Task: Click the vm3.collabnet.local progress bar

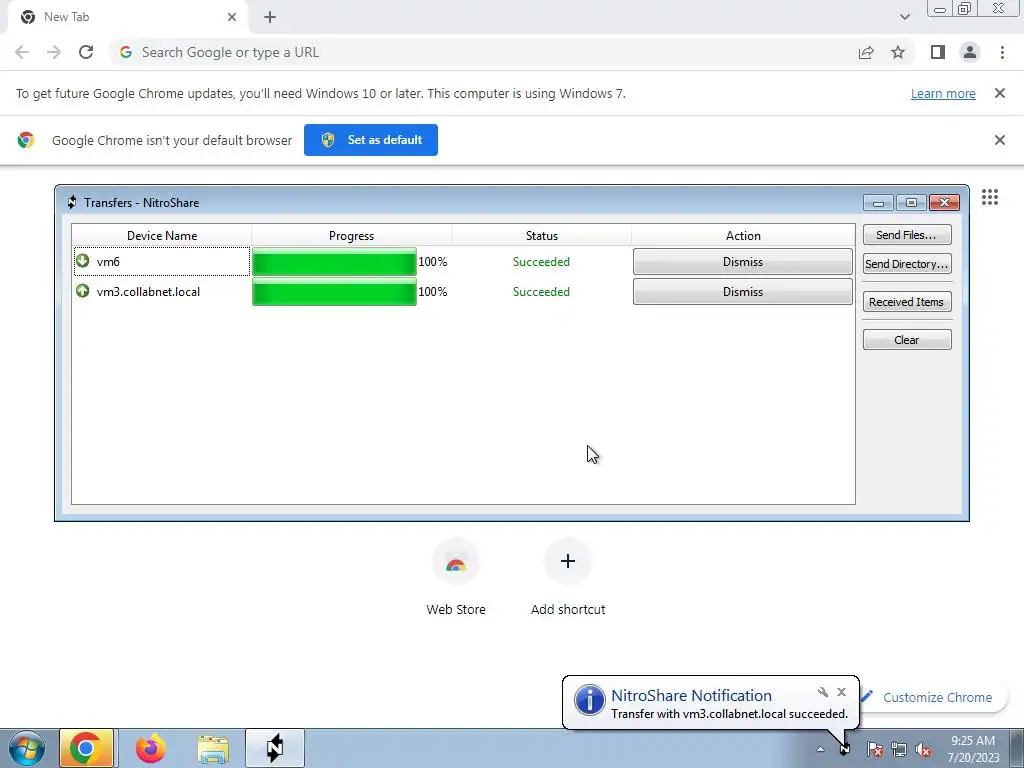Action: (x=334, y=292)
